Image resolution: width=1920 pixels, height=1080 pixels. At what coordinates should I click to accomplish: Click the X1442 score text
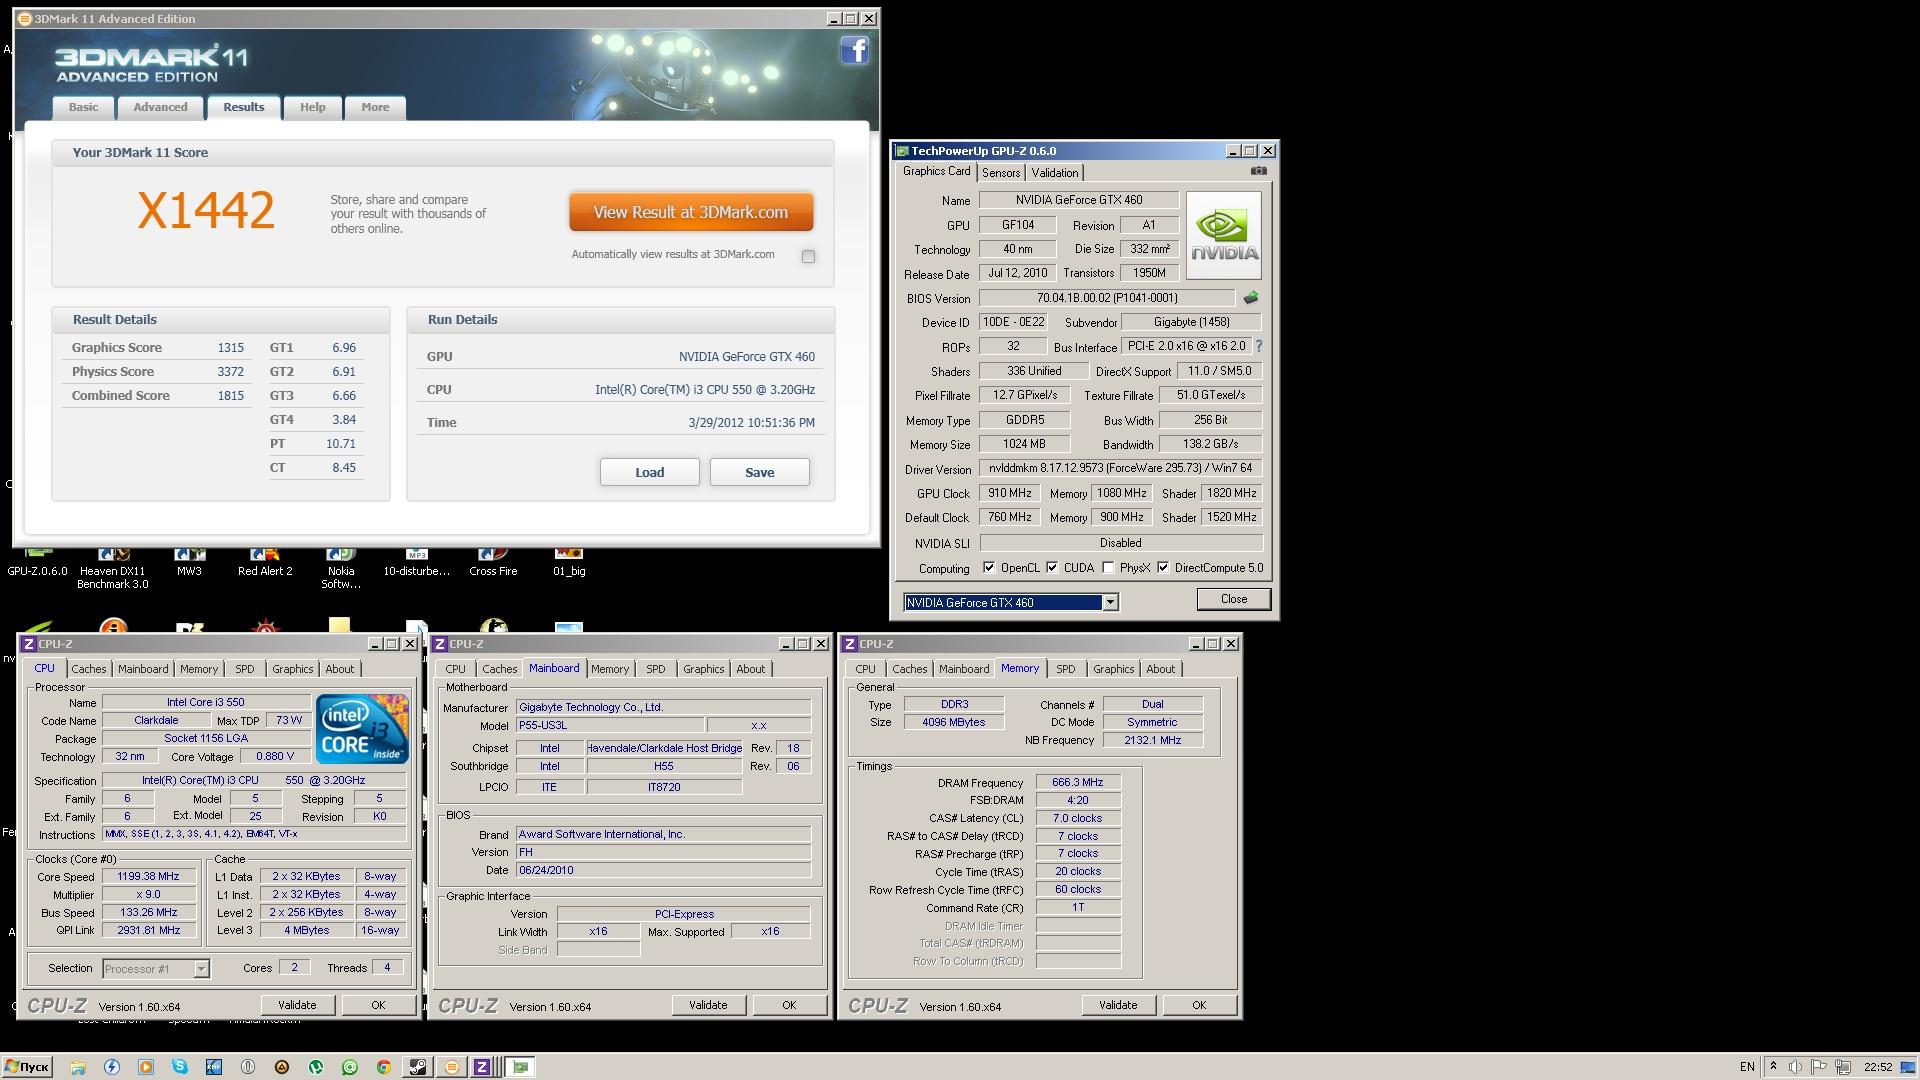point(206,210)
